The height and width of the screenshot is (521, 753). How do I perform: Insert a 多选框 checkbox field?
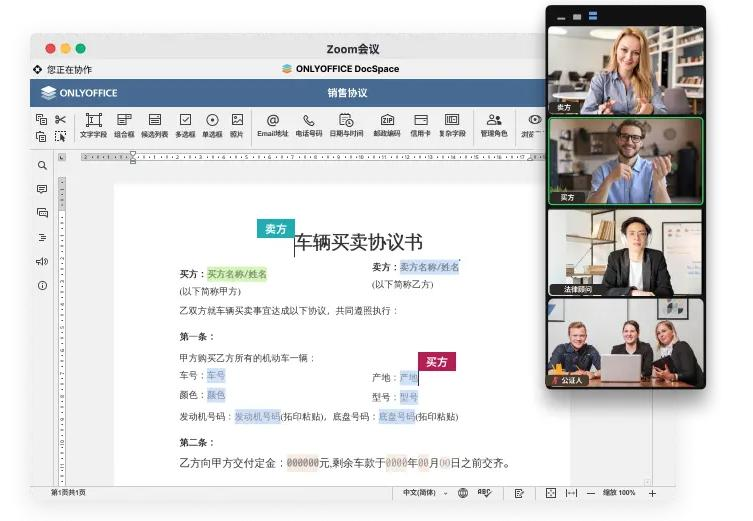[185, 125]
